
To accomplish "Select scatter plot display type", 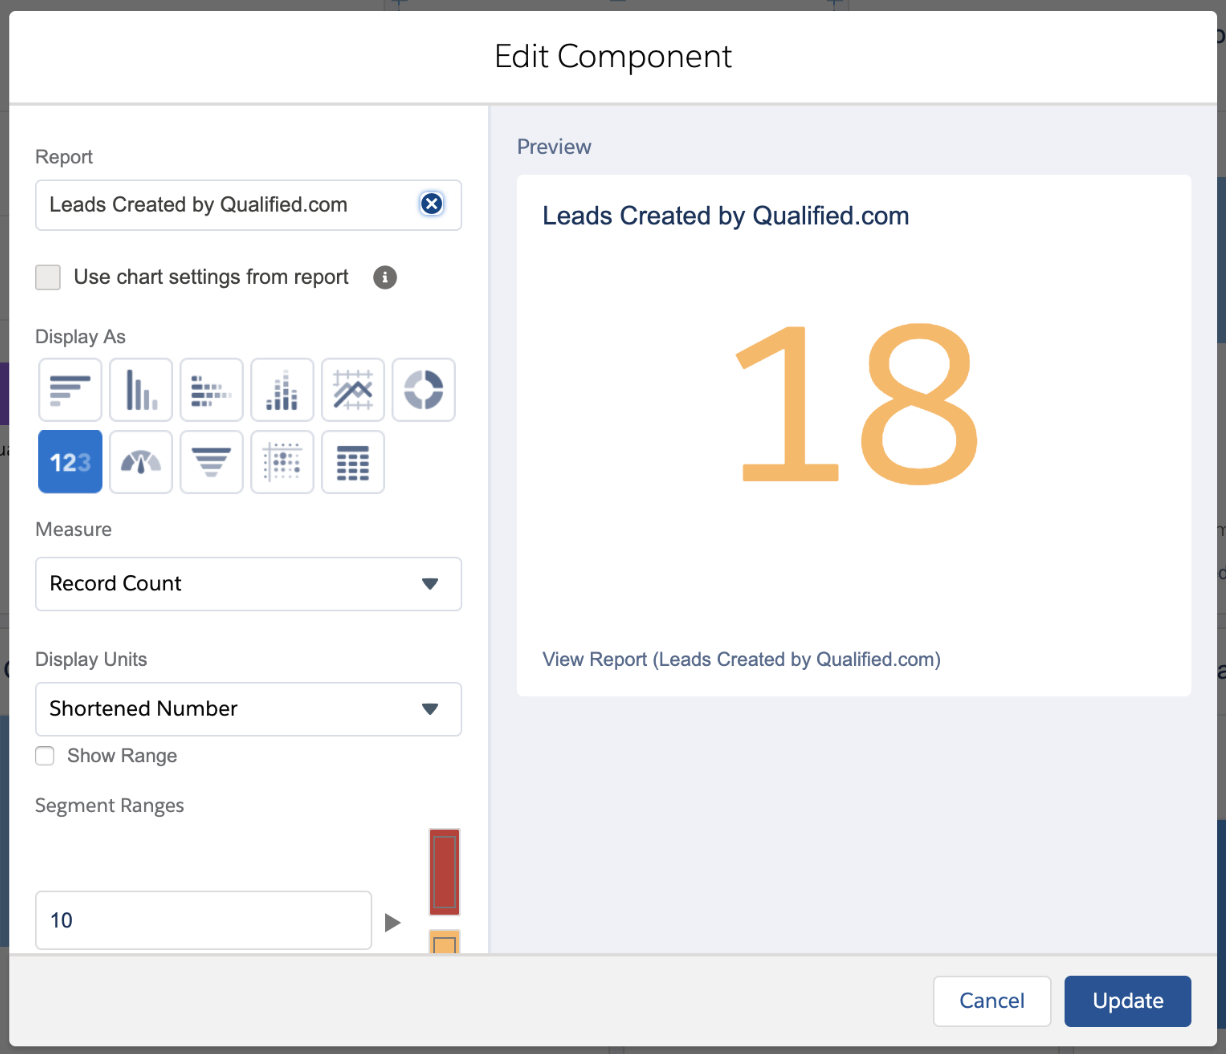I will click(282, 462).
